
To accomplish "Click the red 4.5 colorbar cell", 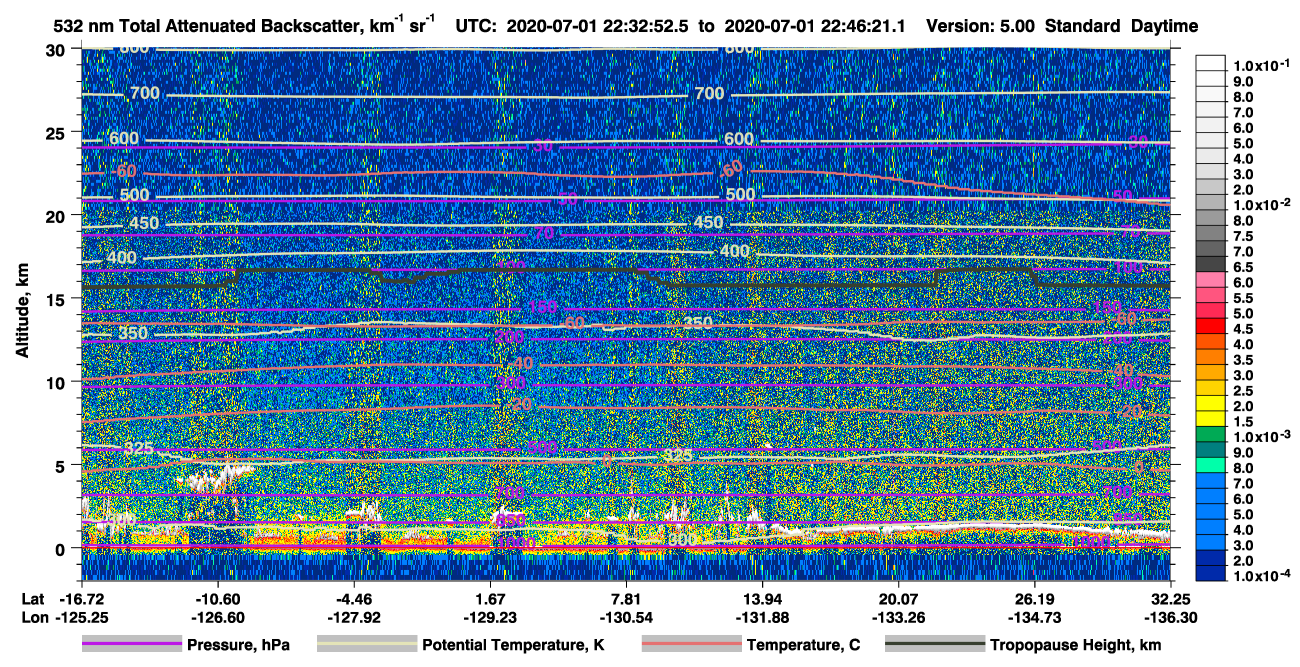I will [x=1211, y=328].
